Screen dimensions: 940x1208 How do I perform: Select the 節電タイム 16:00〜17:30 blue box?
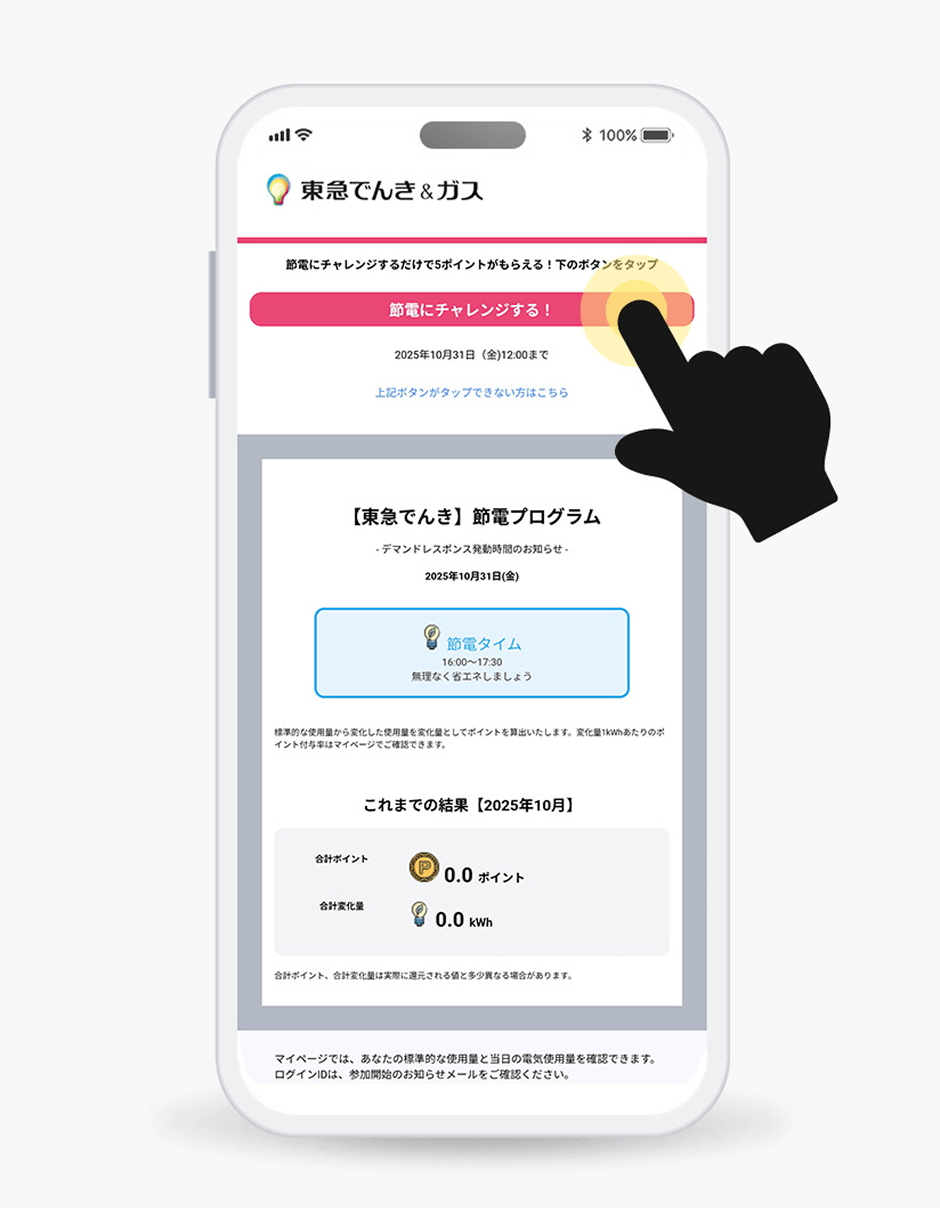(x=471, y=653)
